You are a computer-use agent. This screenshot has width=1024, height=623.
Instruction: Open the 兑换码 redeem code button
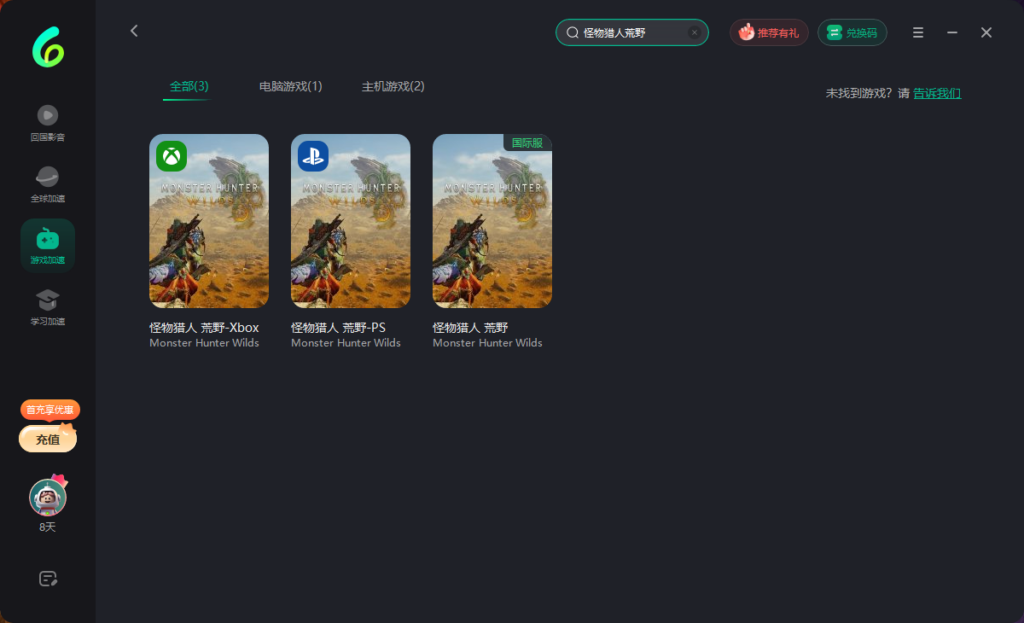point(852,33)
